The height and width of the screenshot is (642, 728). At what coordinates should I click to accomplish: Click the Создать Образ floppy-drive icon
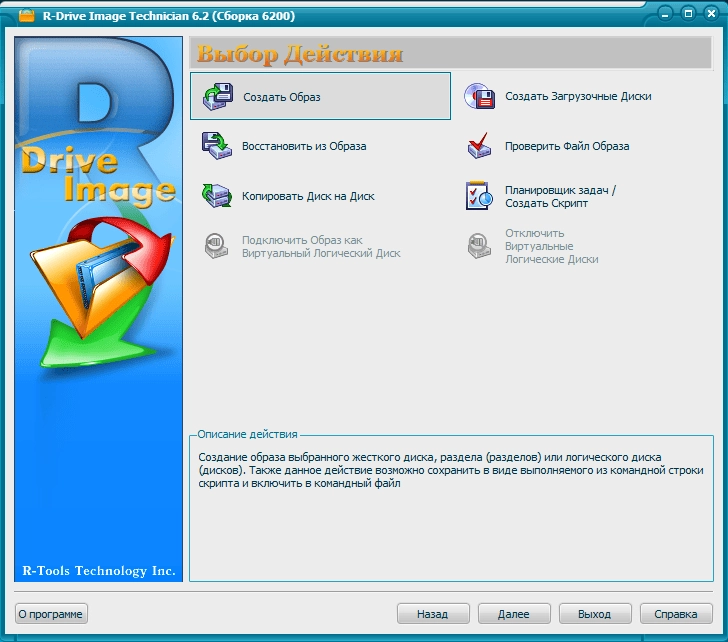click(217, 96)
